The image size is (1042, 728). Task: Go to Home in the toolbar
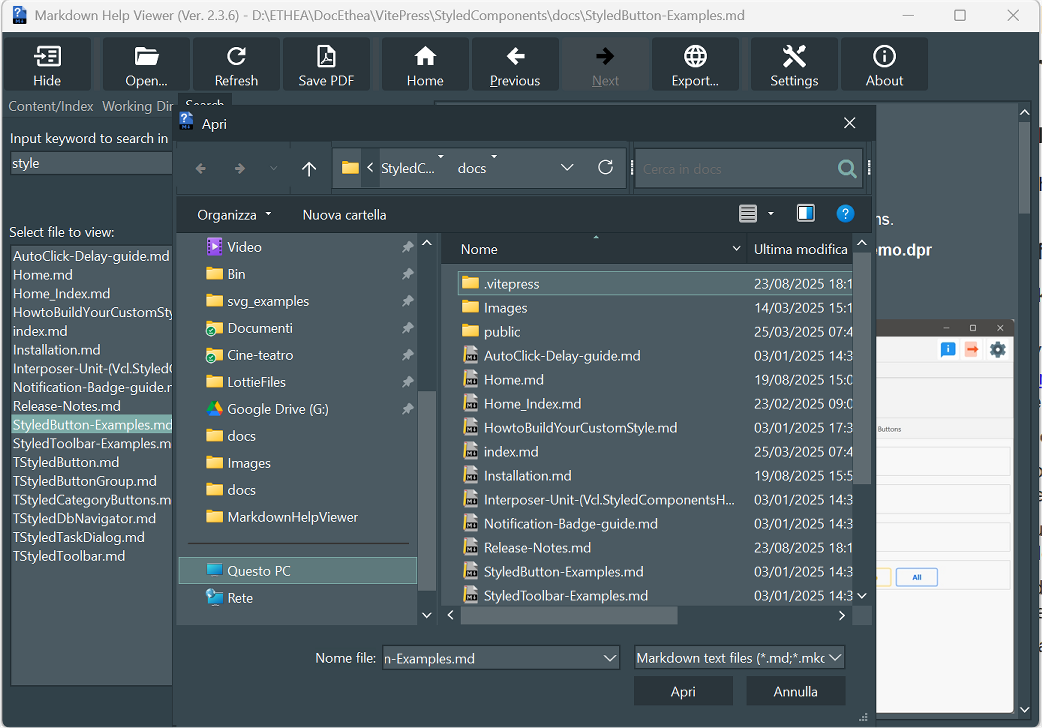(x=425, y=65)
